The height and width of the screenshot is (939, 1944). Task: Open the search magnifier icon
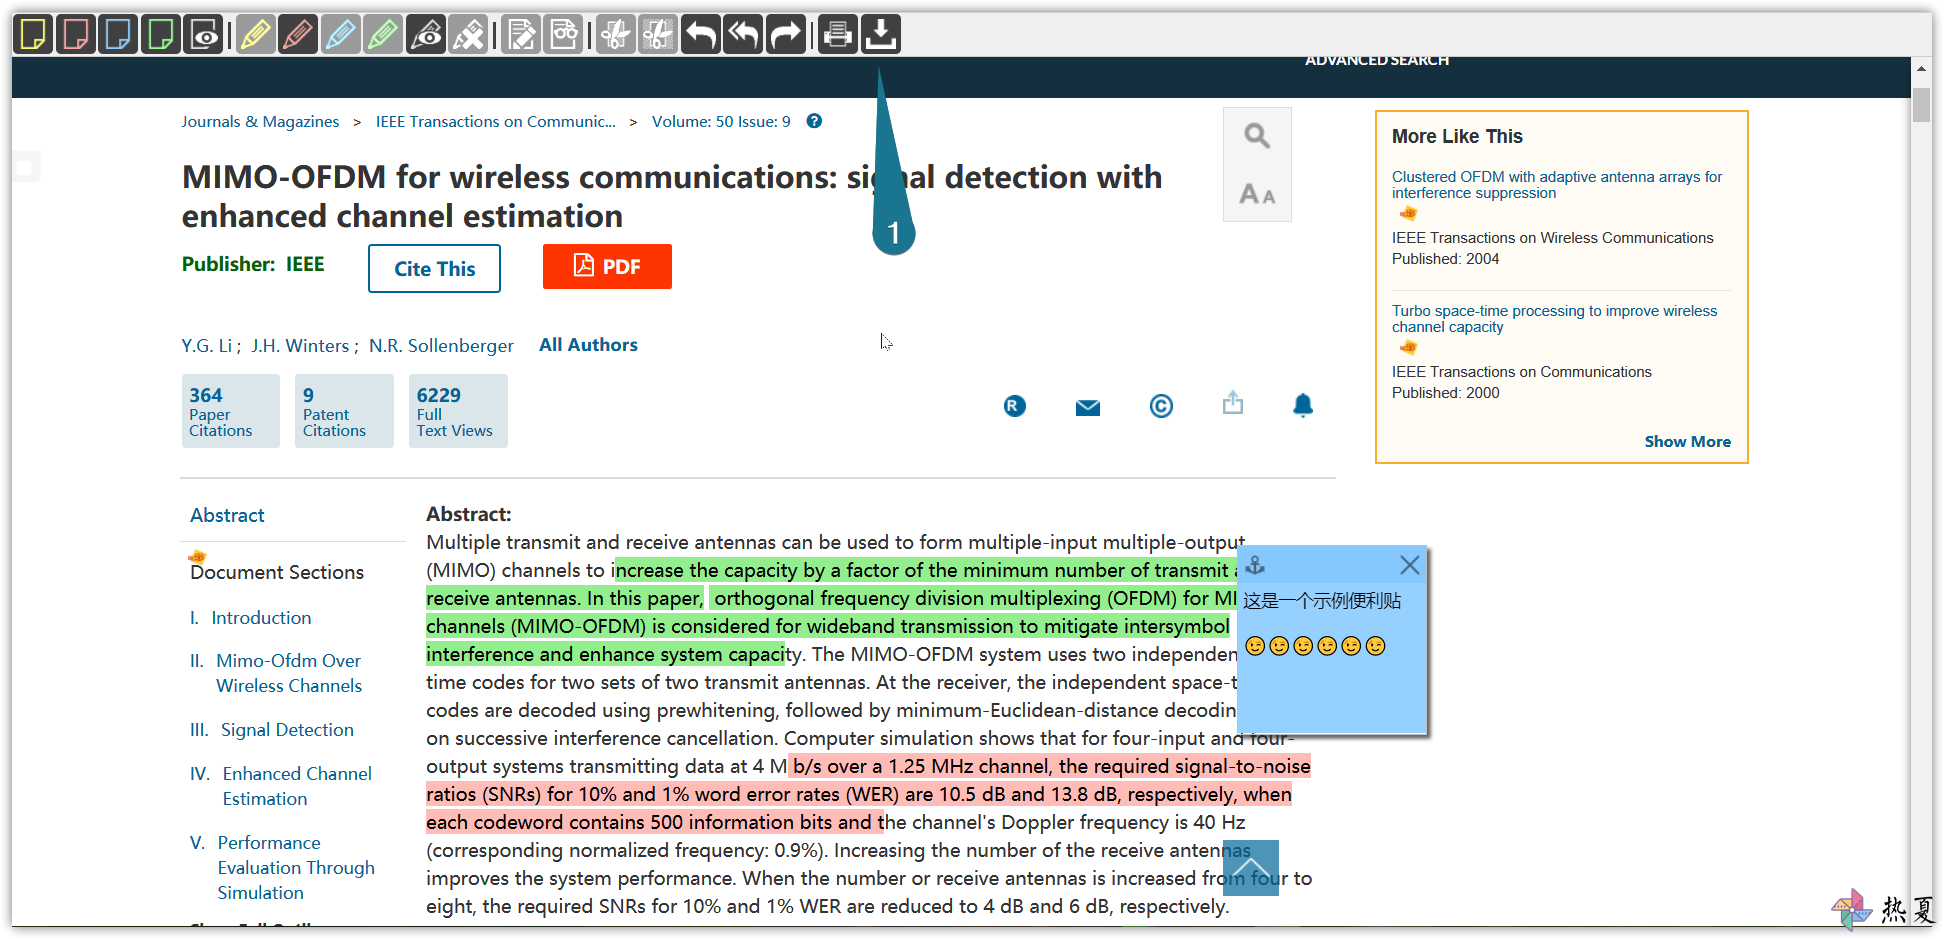[x=1257, y=136]
